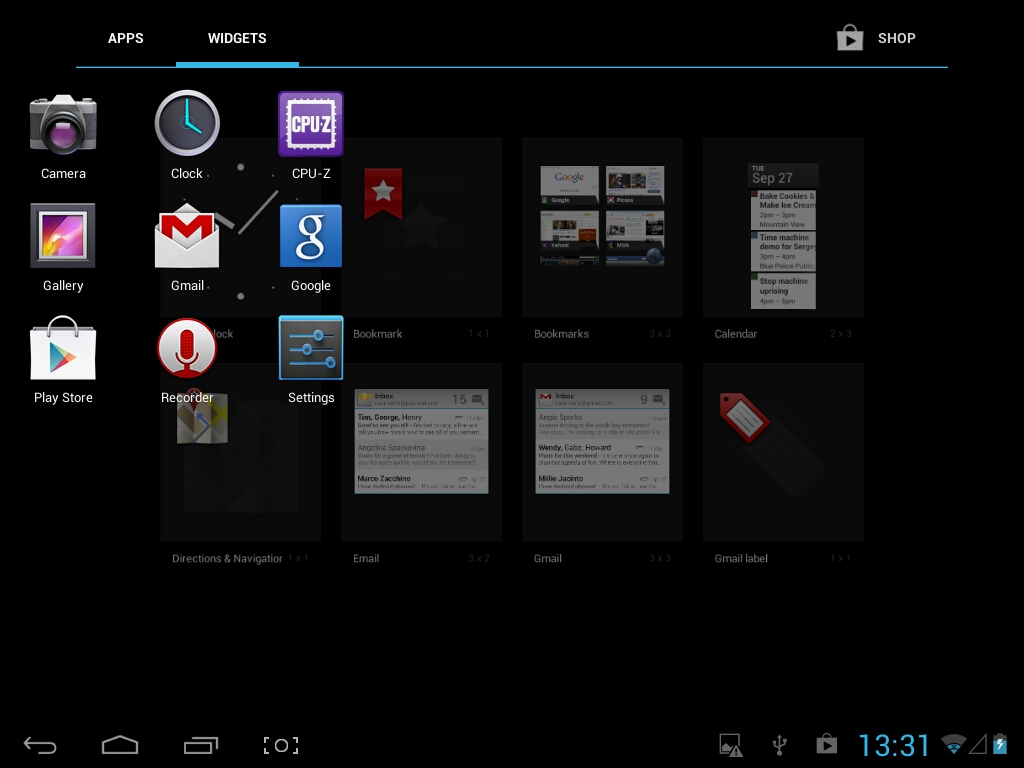The height and width of the screenshot is (768, 1024).
Task: Click the Bookmarks widget label
Action: tap(562, 334)
